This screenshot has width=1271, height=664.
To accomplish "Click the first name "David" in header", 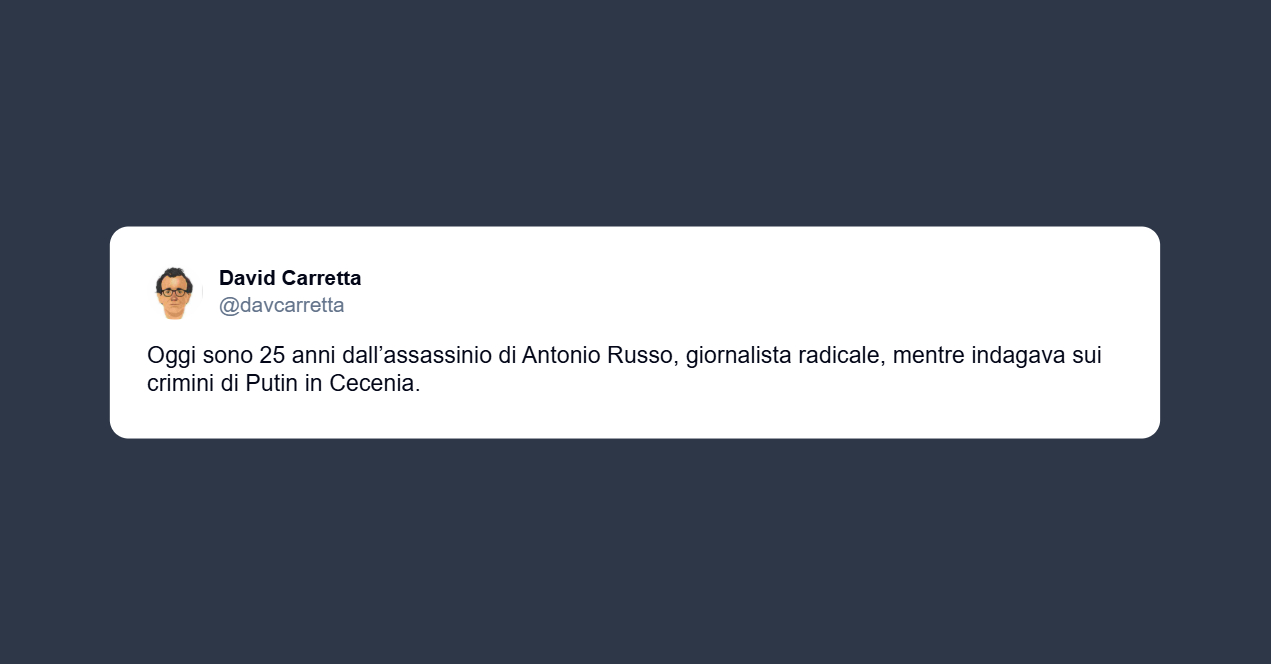I will click(246, 278).
